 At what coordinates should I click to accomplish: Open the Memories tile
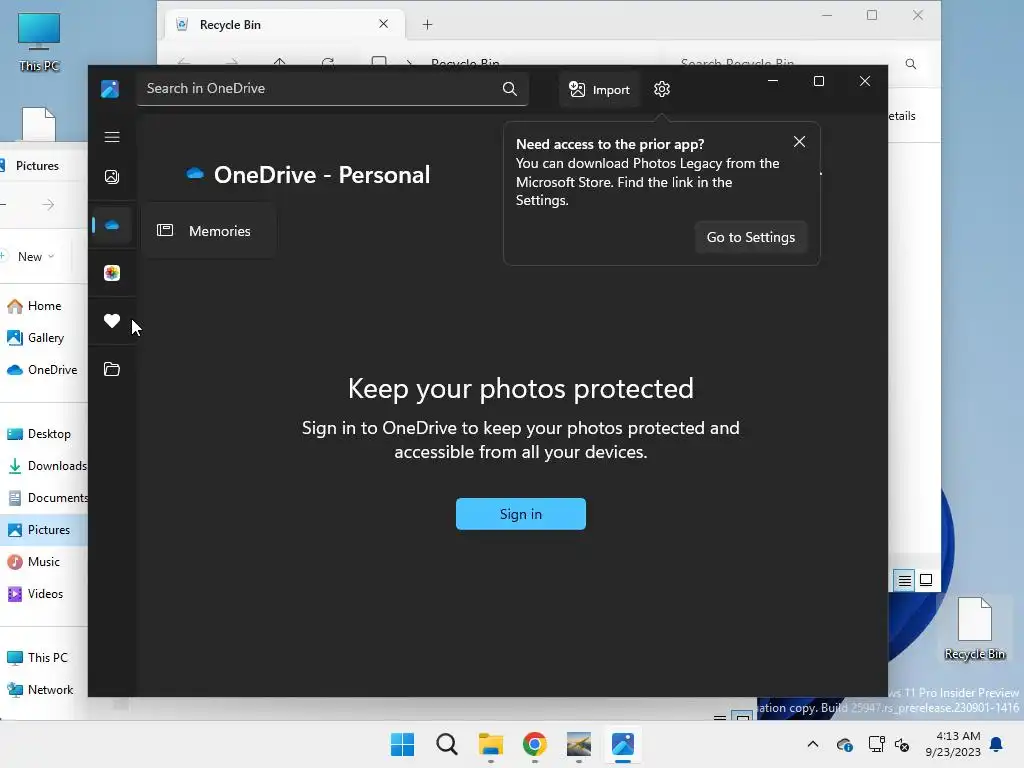click(x=208, y=231)
